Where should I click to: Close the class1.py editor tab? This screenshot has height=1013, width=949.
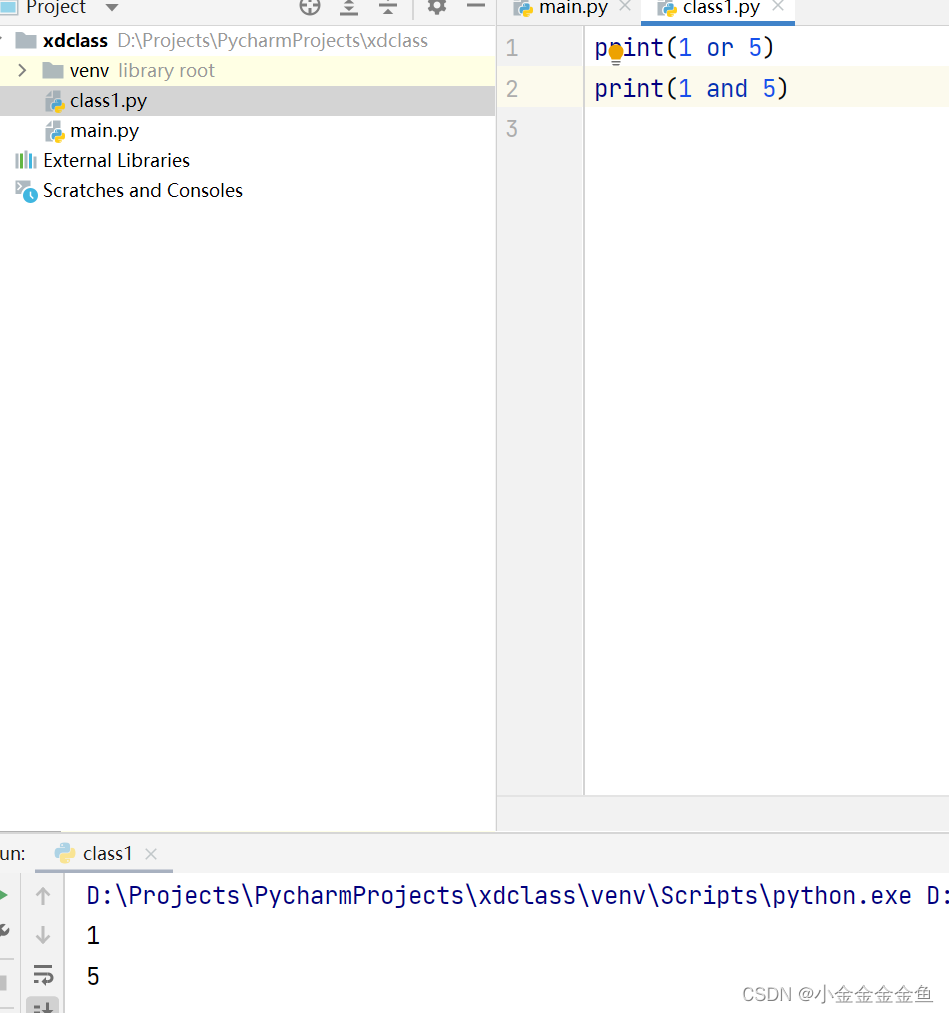tap(778, 7)
